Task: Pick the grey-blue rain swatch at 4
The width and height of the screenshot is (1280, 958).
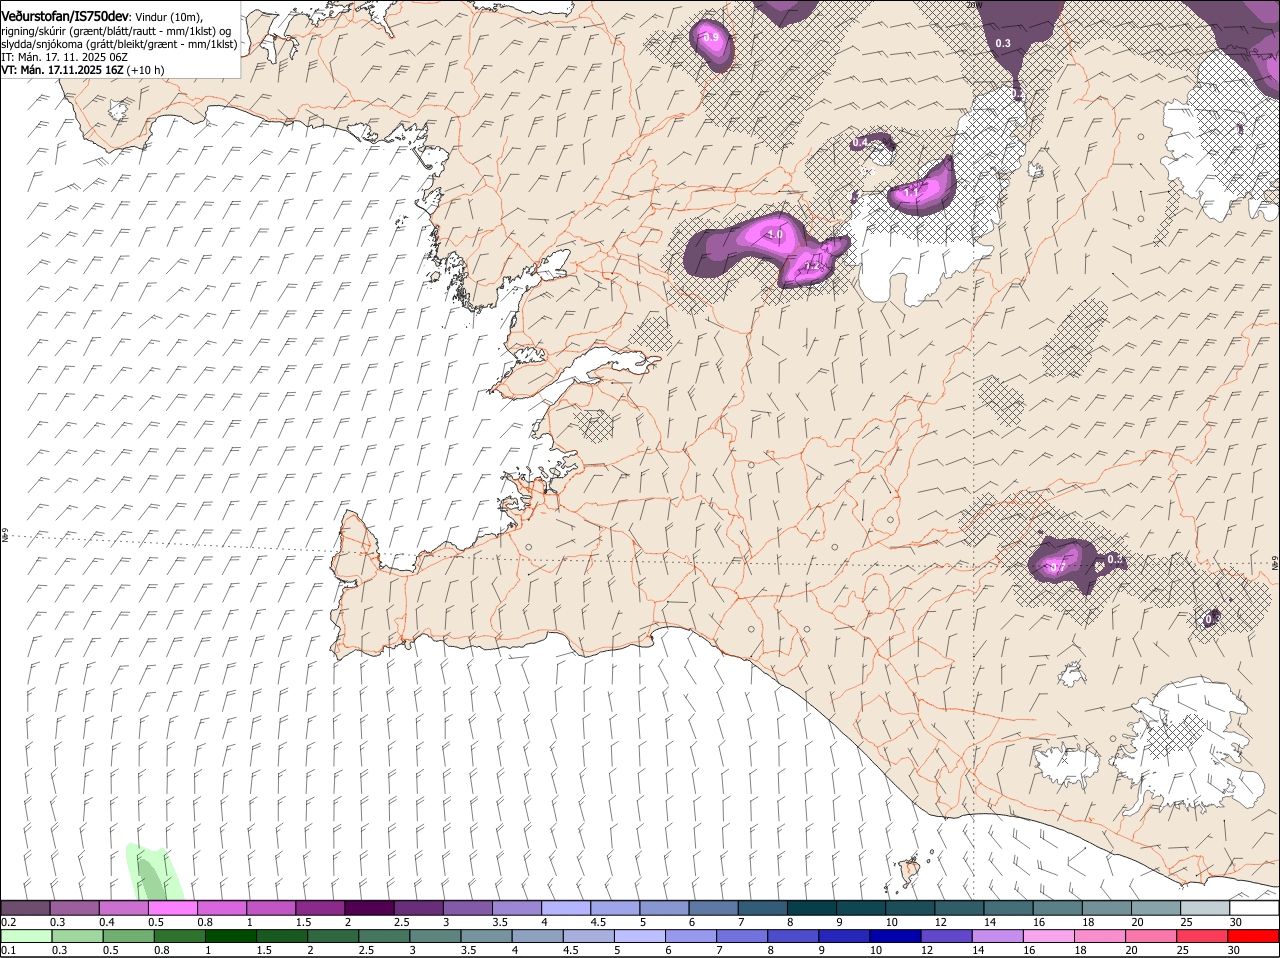Action: pyautogui.click(x=539, y=936)
